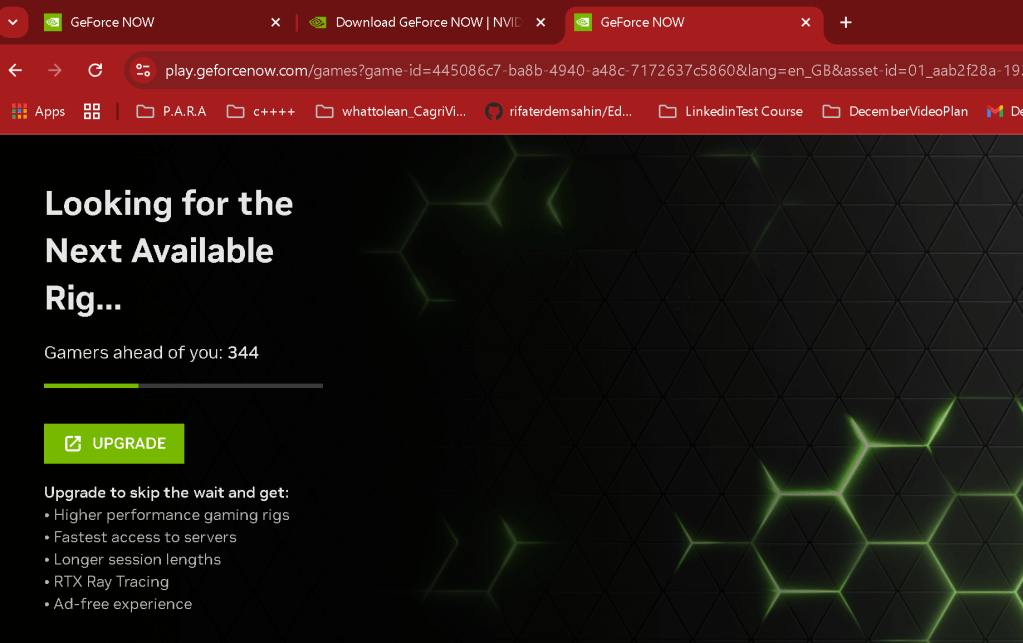The height and width of the screenshot is (643, 1023).
Task: Click NVIDIA favicon on Download tab
Action: [x=318, y=22]
